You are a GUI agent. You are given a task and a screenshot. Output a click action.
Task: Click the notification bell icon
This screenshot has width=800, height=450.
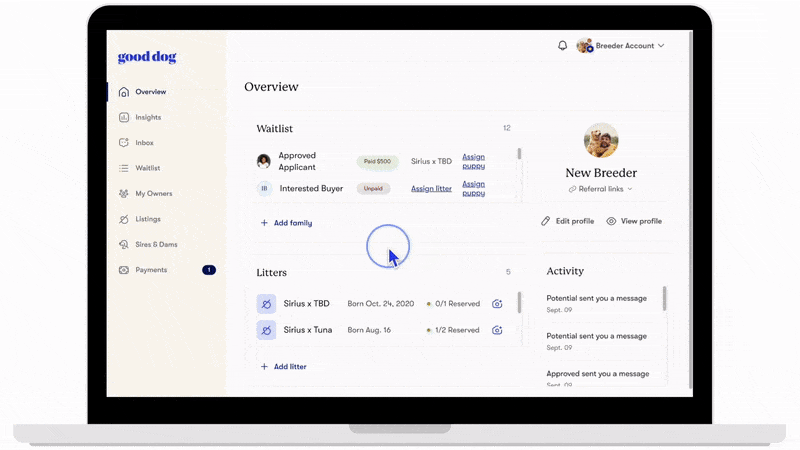click(x=562, y=46)
